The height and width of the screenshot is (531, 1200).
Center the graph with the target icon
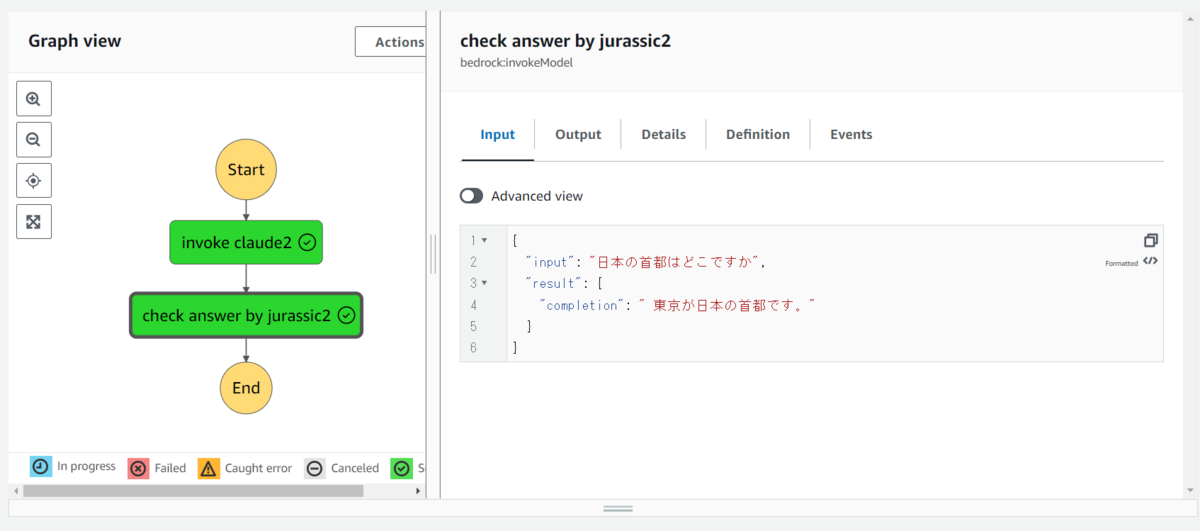(x=34, y=181)
